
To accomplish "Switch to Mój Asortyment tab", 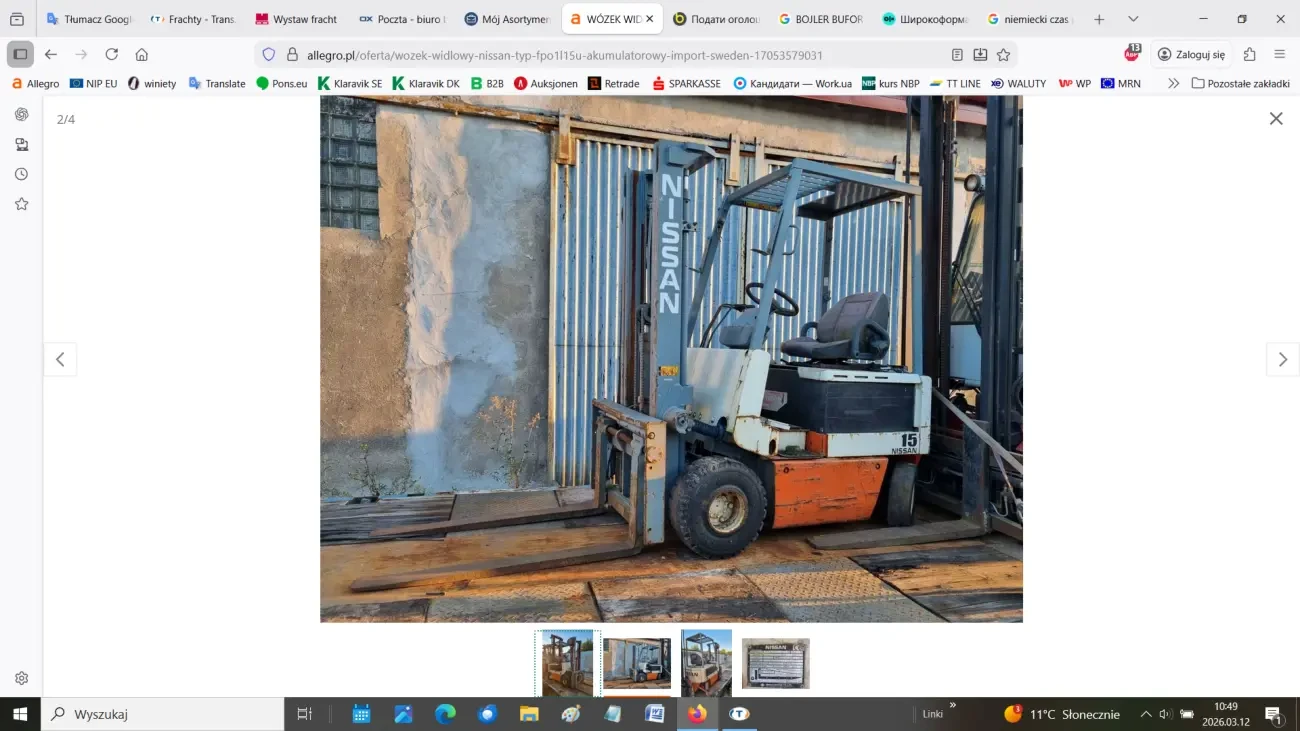I will click(506, 19).
